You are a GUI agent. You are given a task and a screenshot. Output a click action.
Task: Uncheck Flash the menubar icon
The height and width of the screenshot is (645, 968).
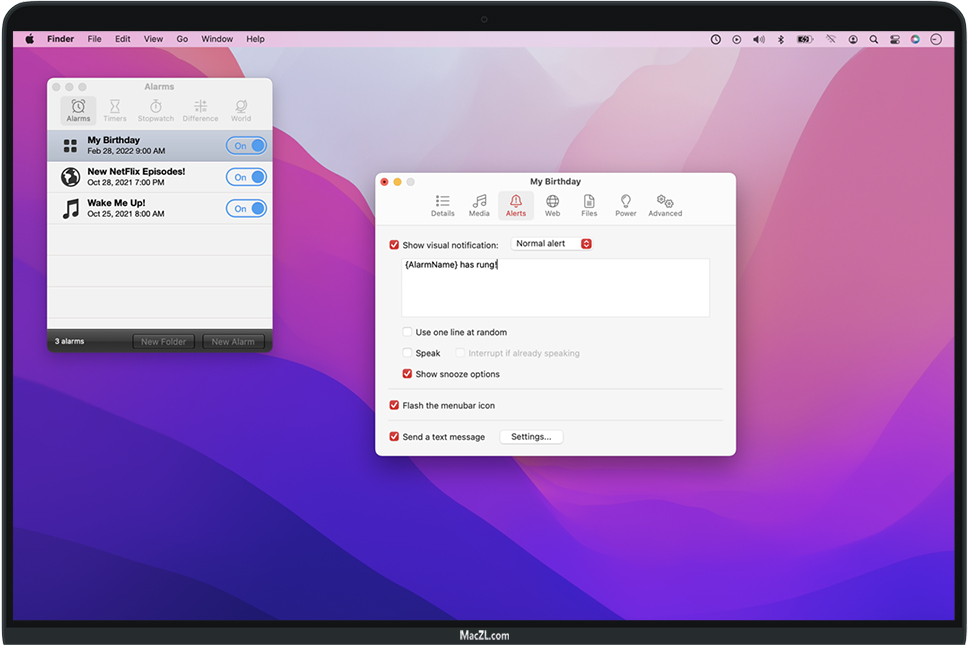(x=394, y=405)
